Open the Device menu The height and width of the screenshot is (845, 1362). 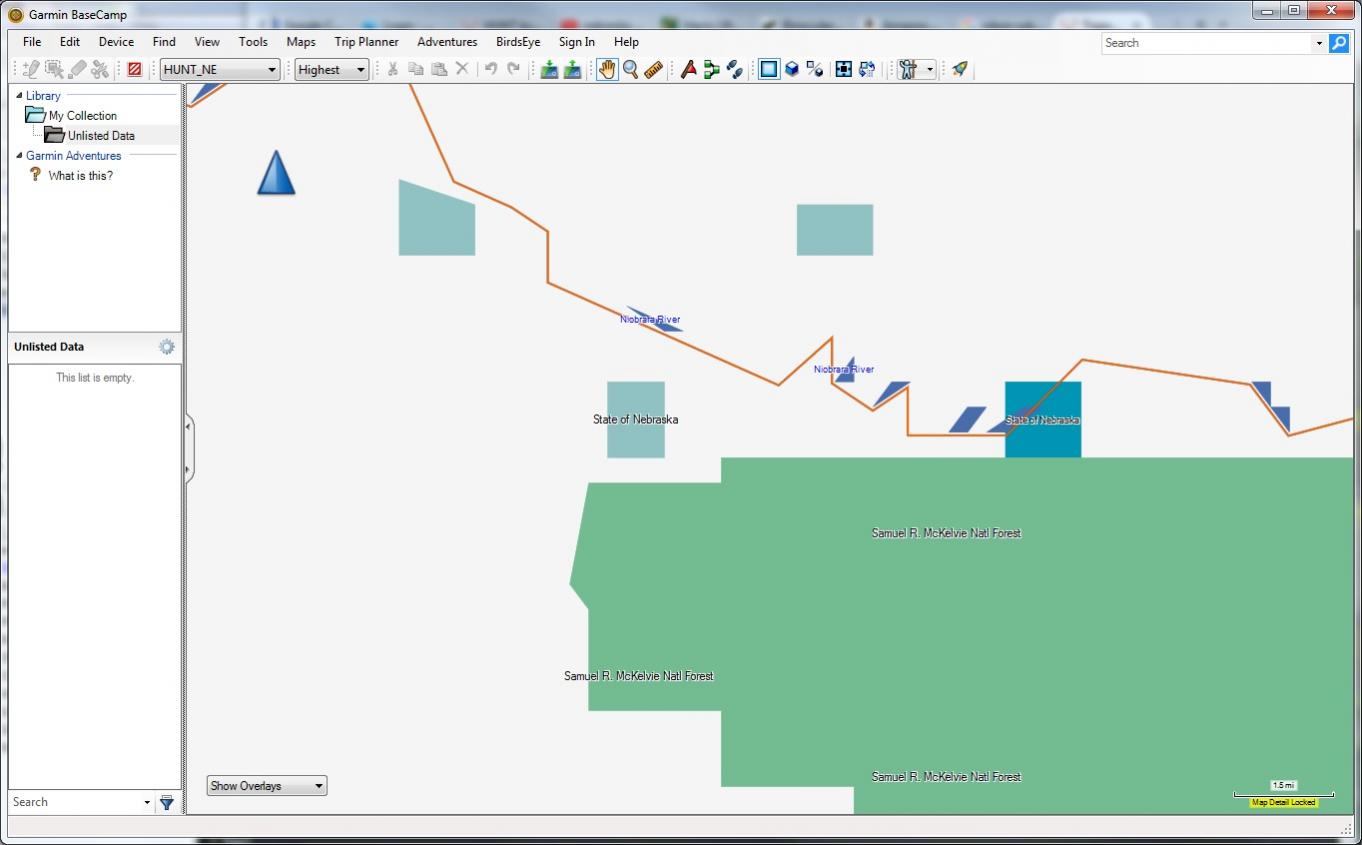[116, 42]
